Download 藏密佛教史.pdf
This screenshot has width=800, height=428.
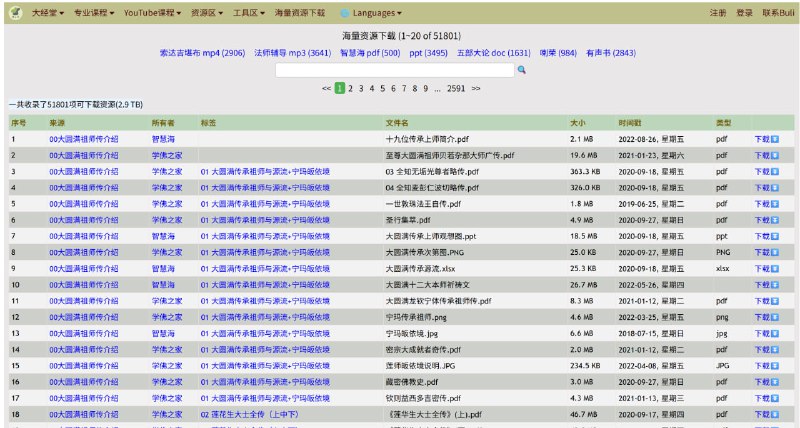tap(766, 382)
